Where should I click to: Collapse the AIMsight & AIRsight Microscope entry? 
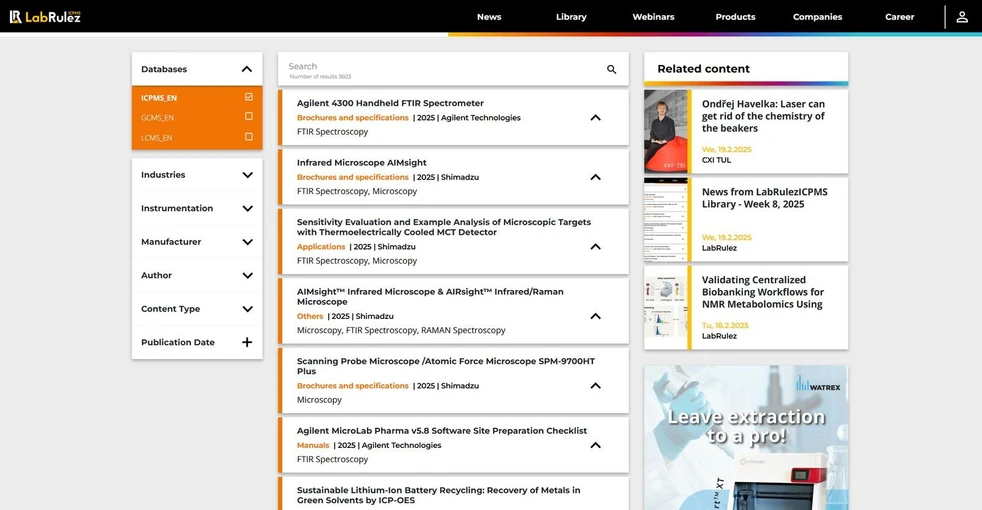click(596, 316)
